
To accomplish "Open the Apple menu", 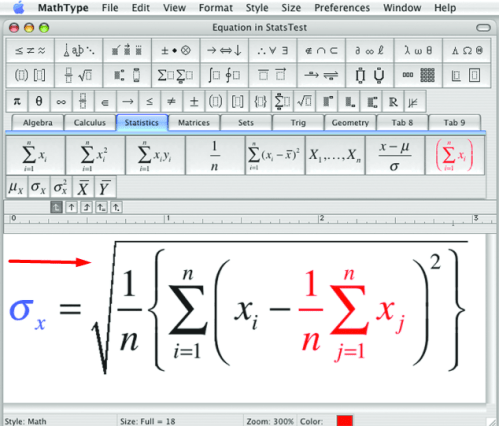I will [x=19, y=7].
